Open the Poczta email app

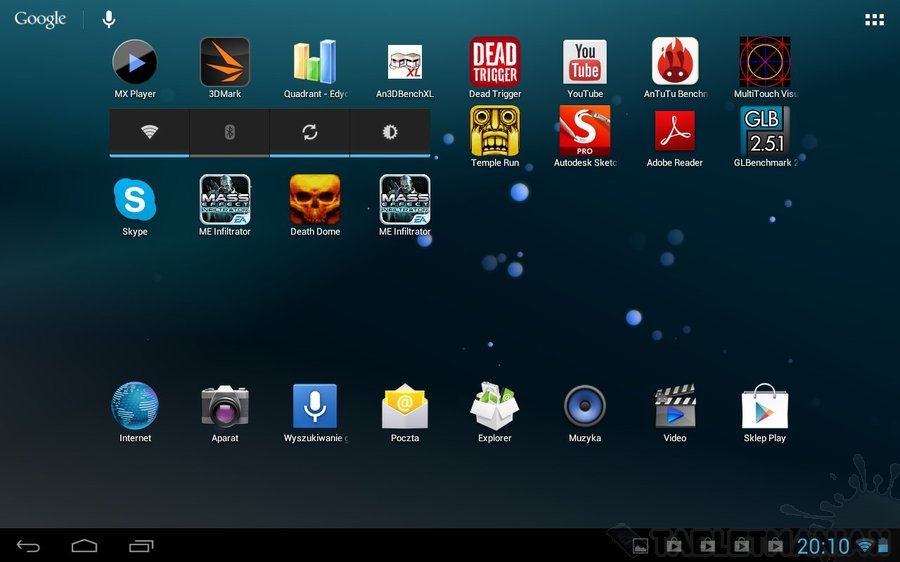(405, 406)
